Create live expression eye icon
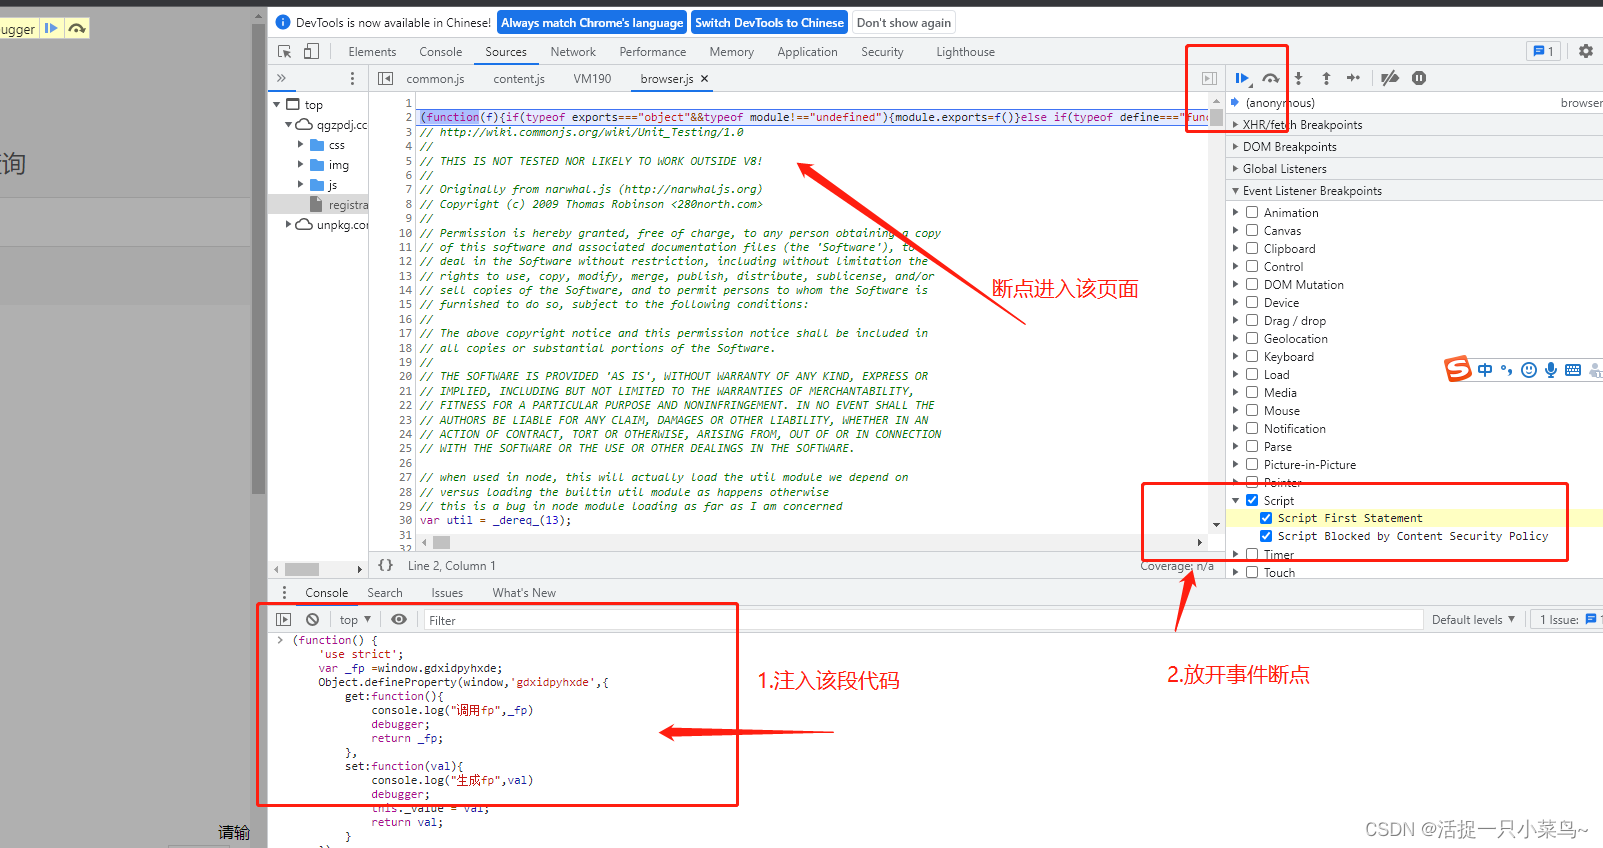The height and width of the screenshot is (848, 1603). coord(399,619)
